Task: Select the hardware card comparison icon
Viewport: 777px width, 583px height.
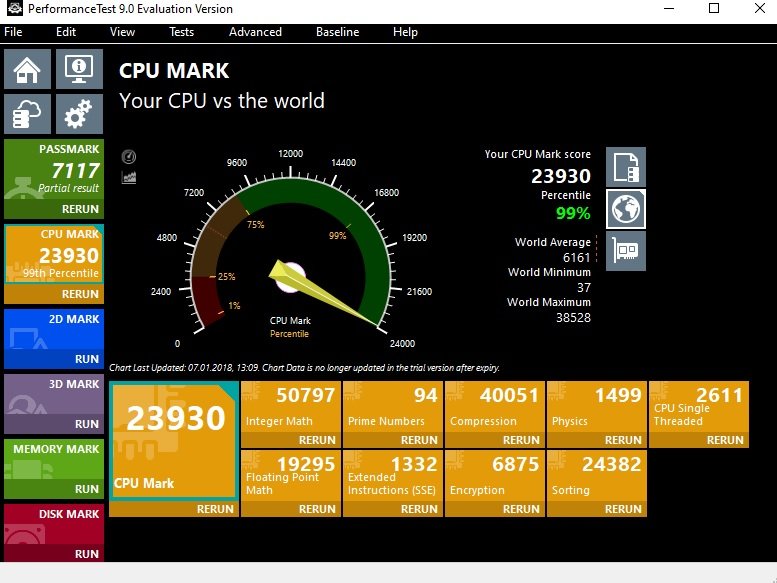Action: point(626,251)
